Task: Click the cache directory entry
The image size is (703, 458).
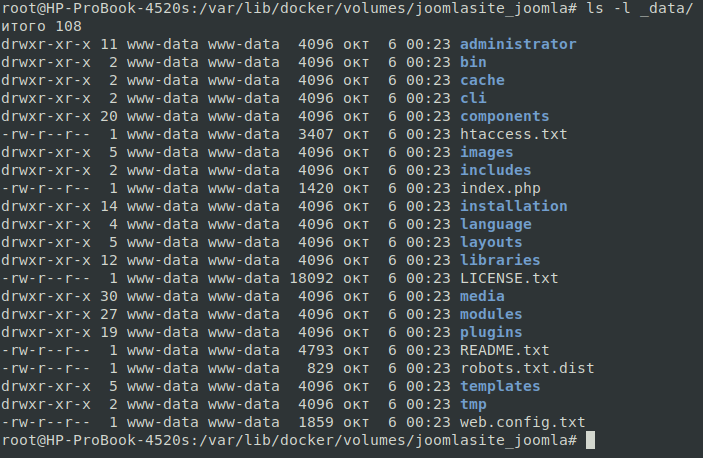Action: [482, 80]
